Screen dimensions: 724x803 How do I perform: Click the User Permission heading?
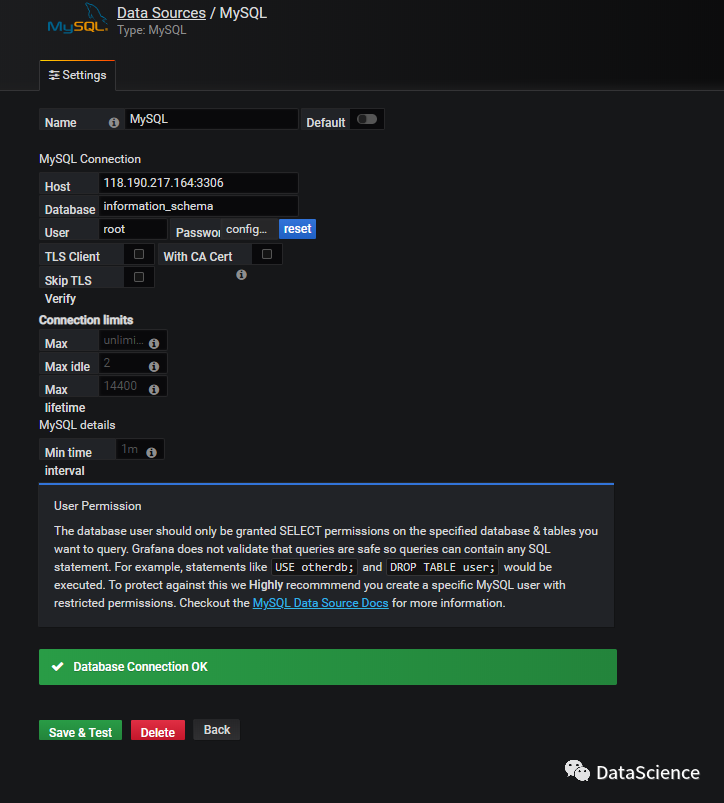point(98,506)
